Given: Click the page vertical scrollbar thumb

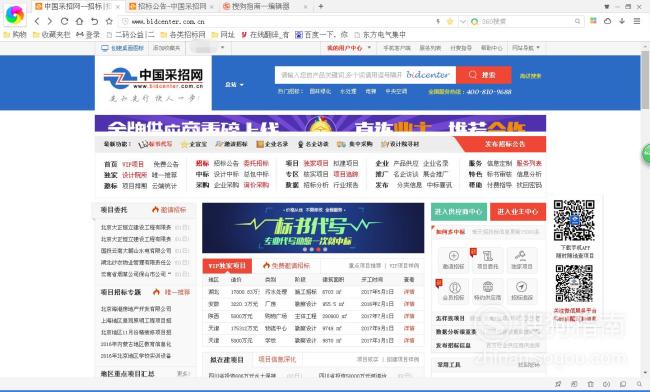Looking at the screenshot, I should point(645,79).
